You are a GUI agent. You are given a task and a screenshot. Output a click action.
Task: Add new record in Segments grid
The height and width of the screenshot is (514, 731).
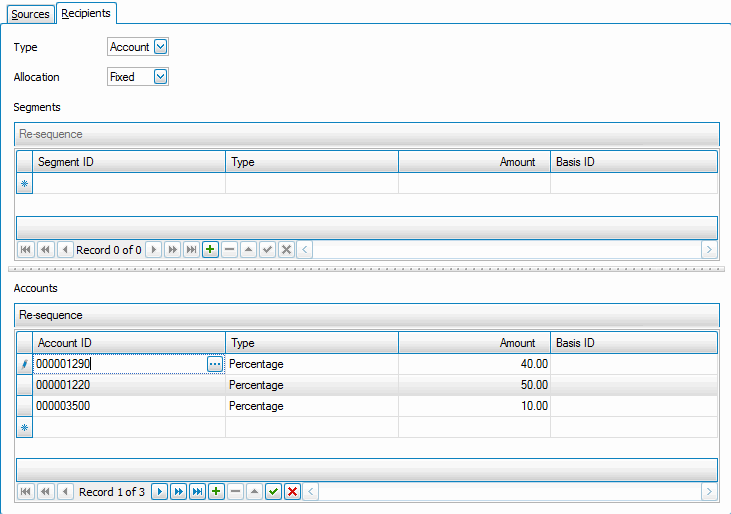(x=210, y=250)
